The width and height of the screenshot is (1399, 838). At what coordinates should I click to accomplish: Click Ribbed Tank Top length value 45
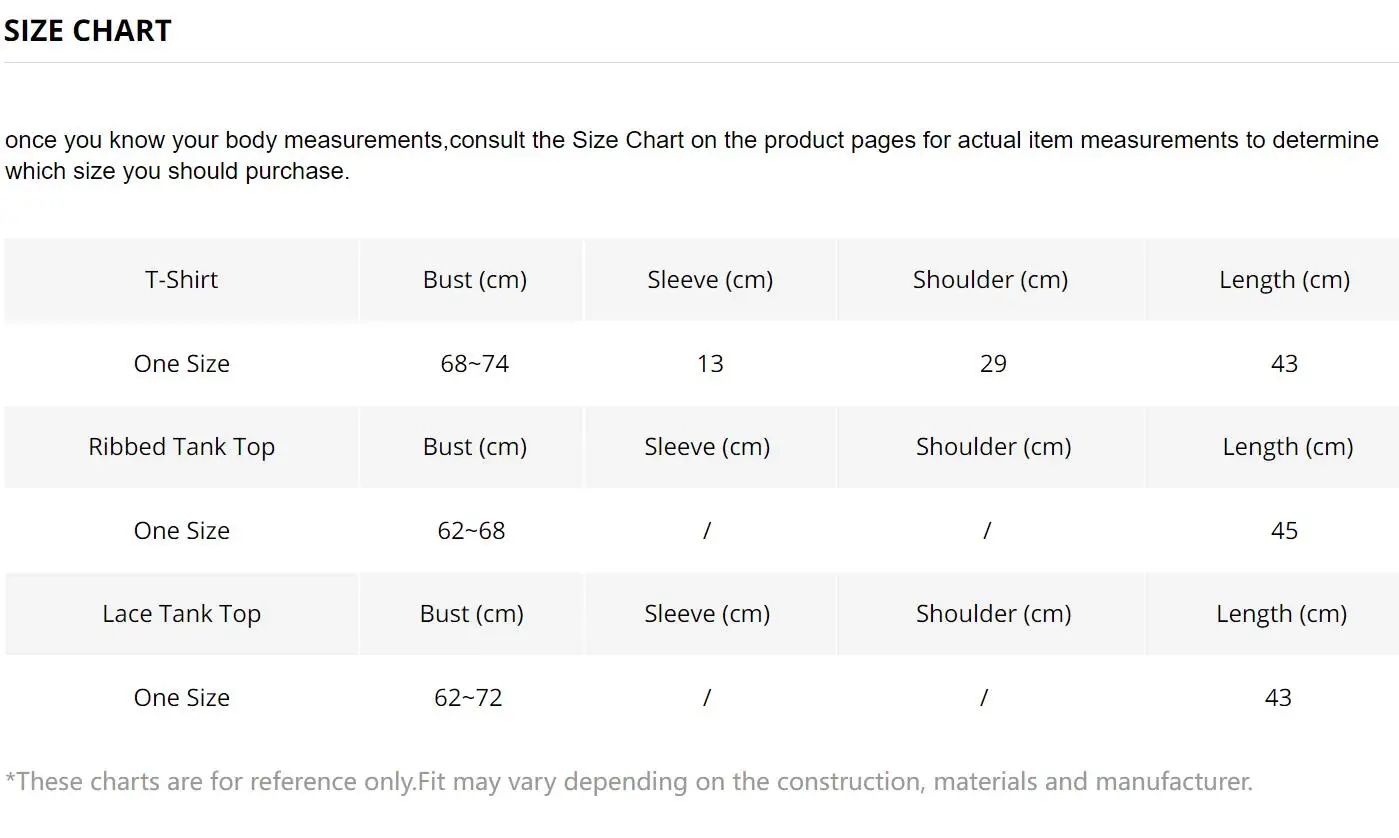(x=1284, y=531)
